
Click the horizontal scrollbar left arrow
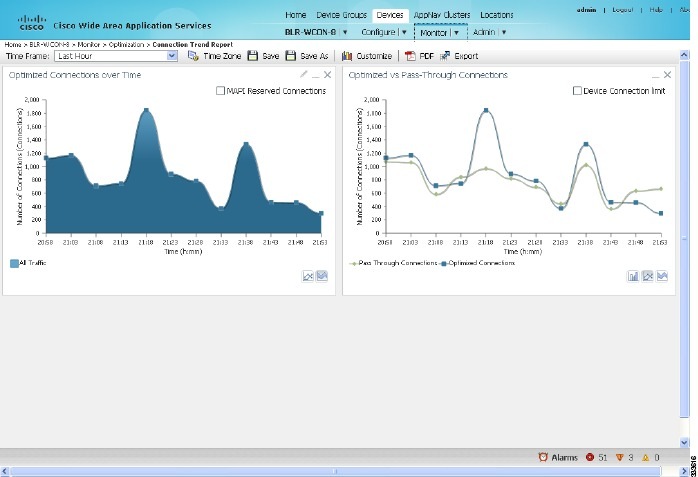coord(4,471)
